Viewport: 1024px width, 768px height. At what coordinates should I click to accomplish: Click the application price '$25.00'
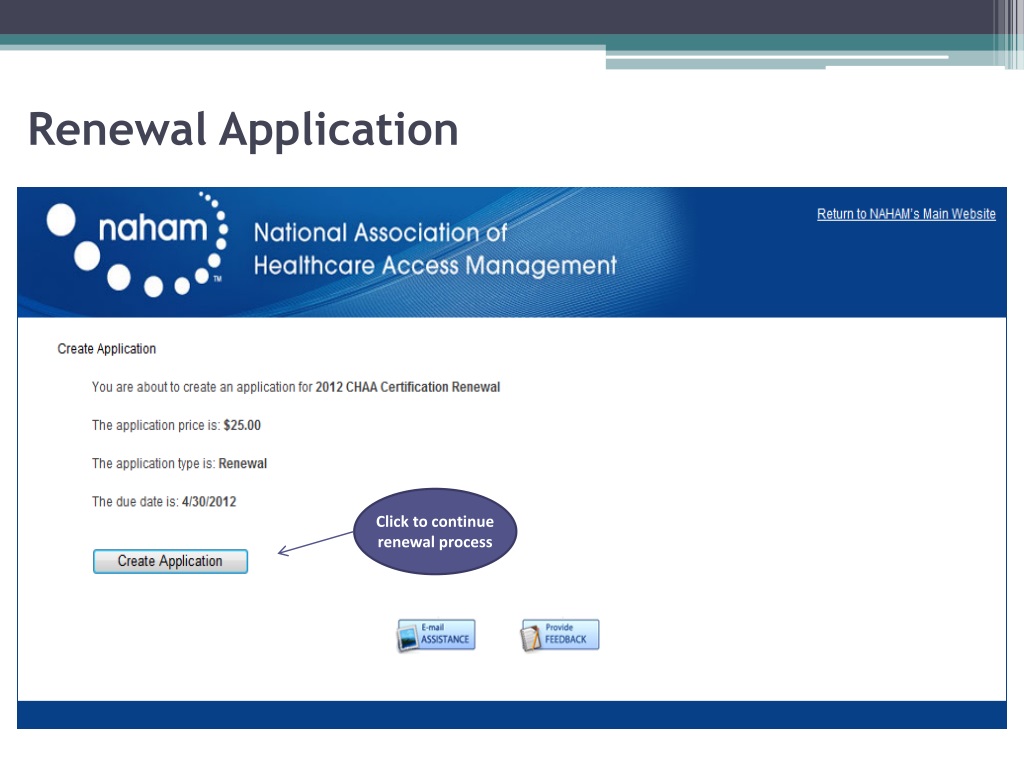(x=242, y=425)
